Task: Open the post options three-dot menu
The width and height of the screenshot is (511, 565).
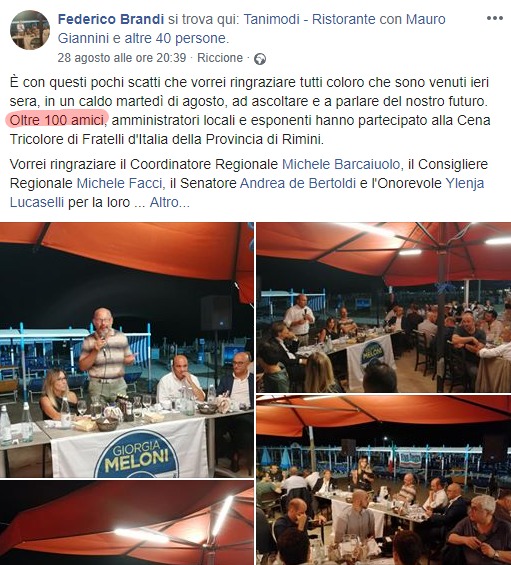Action: [x=494, y=18]
